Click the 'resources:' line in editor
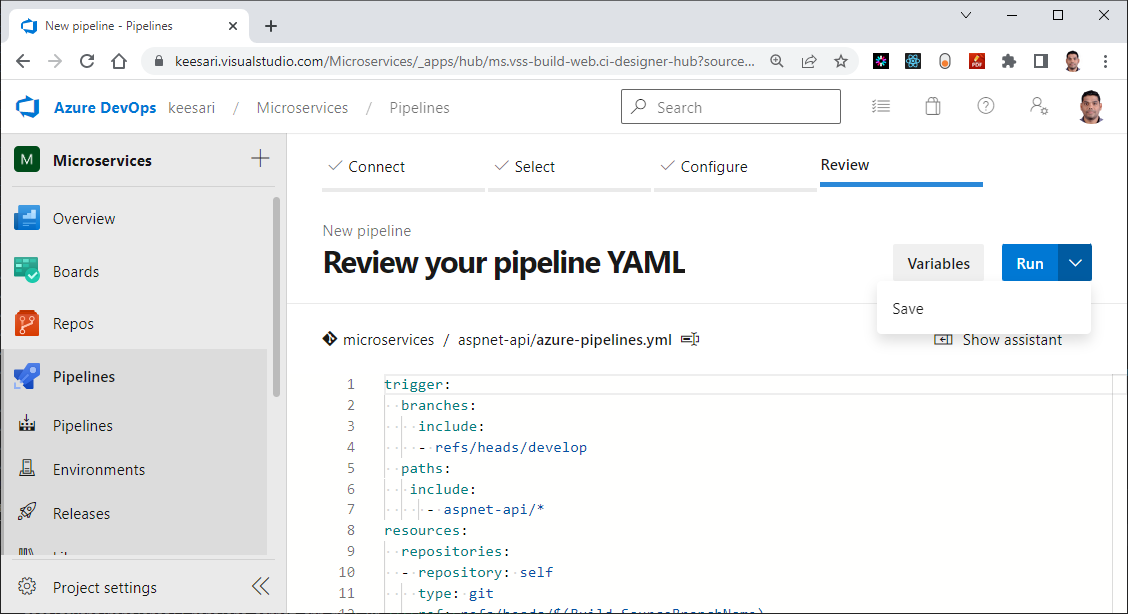The width and height of the screenshot is (1128, 614). [x=426, y=530]
